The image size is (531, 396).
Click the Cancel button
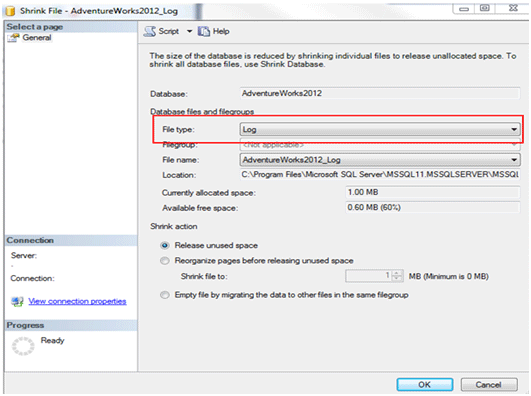[489, 384]
